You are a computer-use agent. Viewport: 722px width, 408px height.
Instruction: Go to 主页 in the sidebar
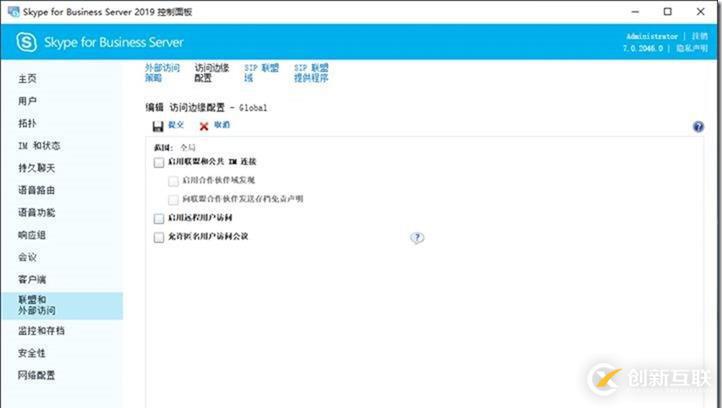click(27, 79)
